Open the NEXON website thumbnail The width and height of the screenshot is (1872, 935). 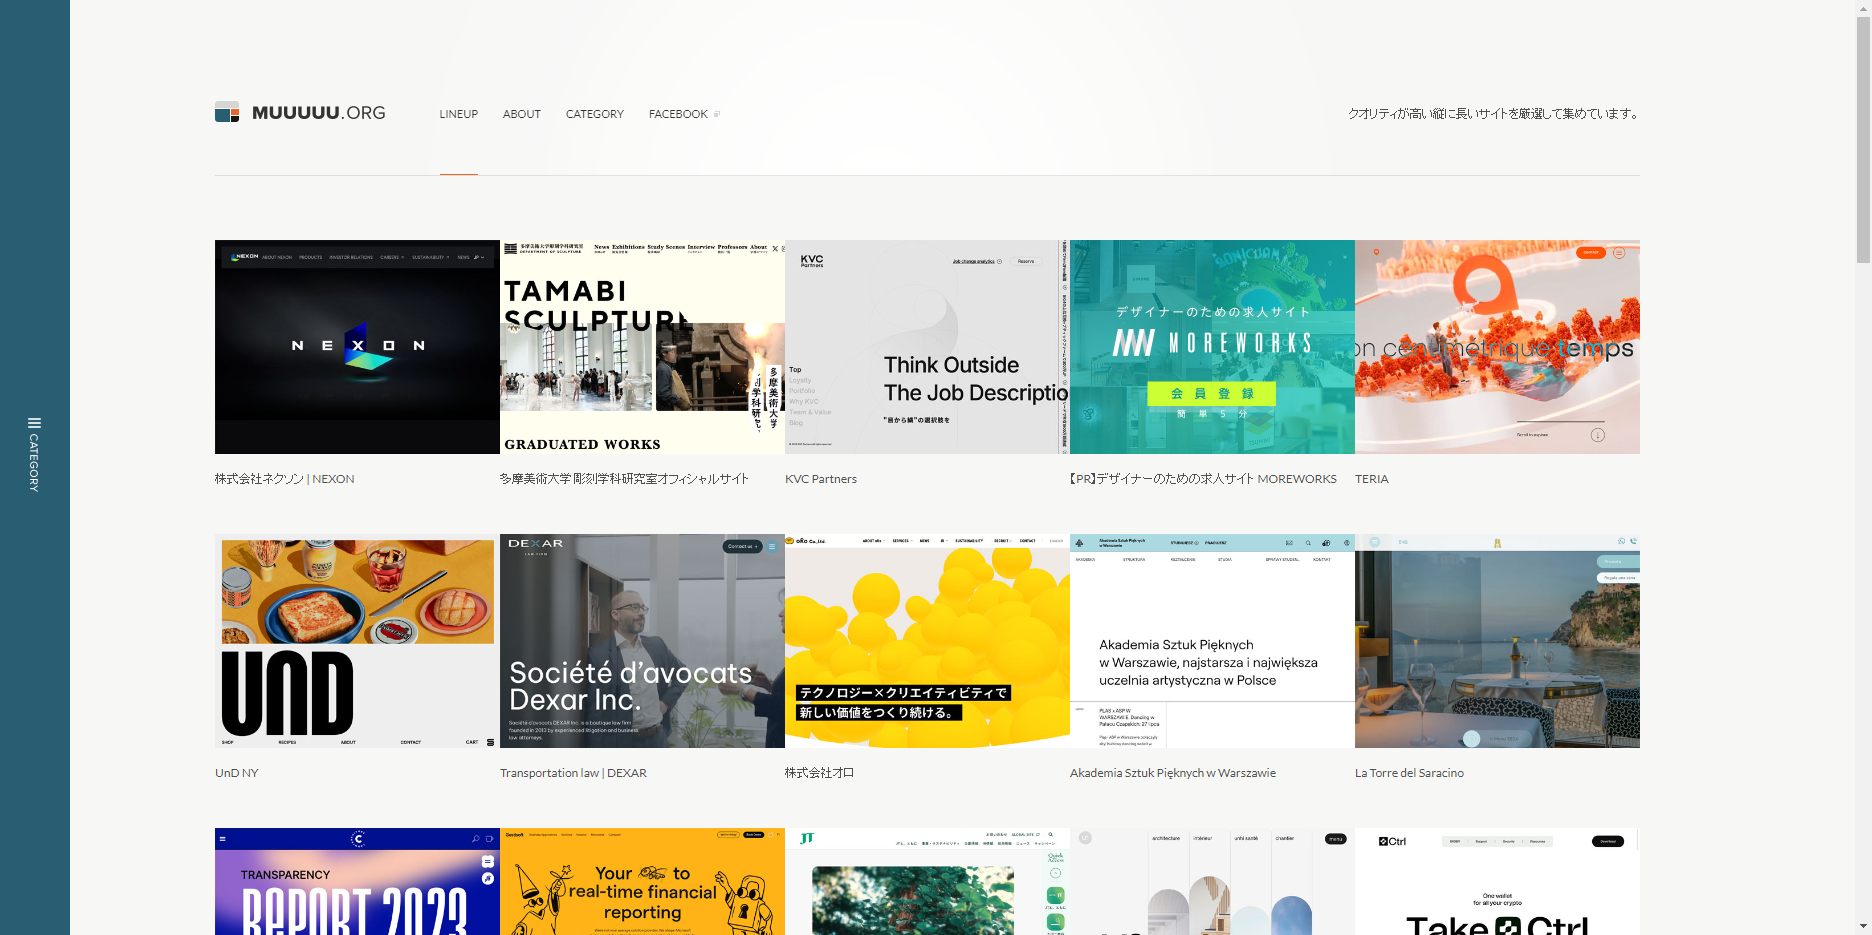pos(357,347)
